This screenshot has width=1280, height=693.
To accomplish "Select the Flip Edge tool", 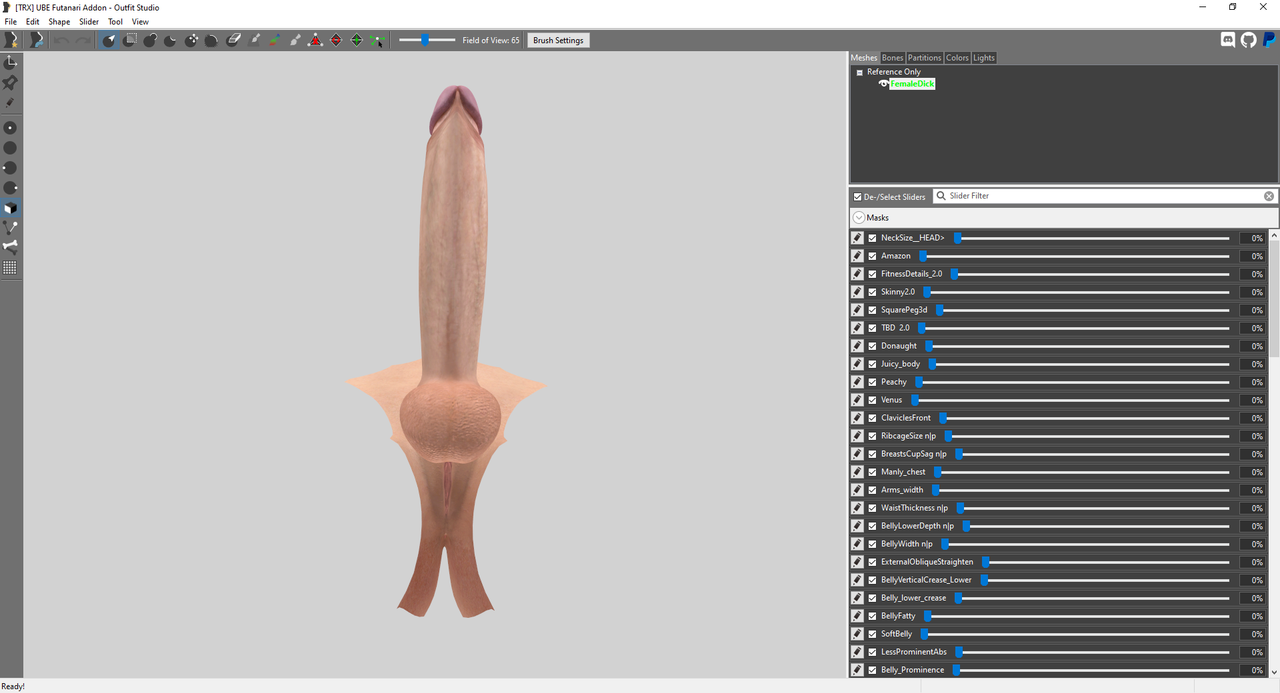I will click(336, 40).
